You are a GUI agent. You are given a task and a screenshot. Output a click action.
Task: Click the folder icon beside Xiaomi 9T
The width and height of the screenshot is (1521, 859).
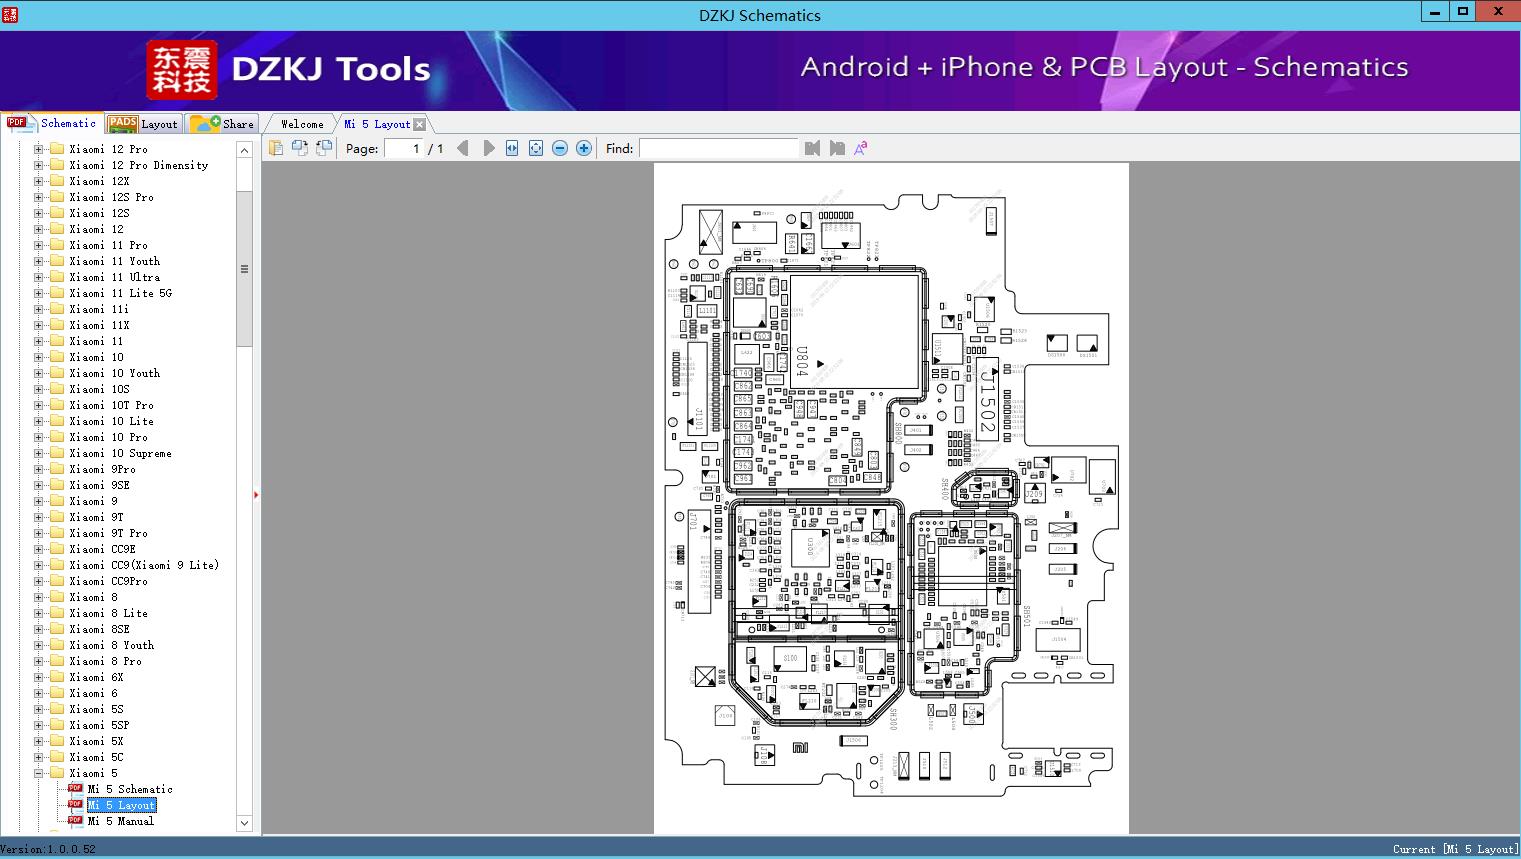pos(57,517)
